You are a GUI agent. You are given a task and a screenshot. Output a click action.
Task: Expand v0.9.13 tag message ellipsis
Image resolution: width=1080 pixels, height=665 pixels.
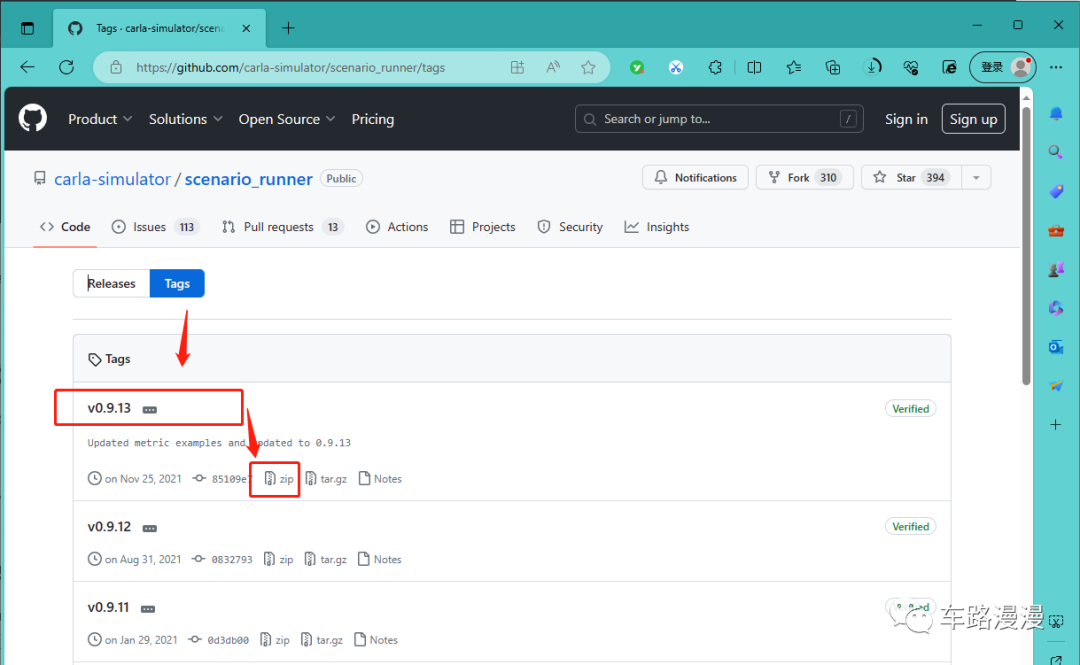(x=149, y=409)
